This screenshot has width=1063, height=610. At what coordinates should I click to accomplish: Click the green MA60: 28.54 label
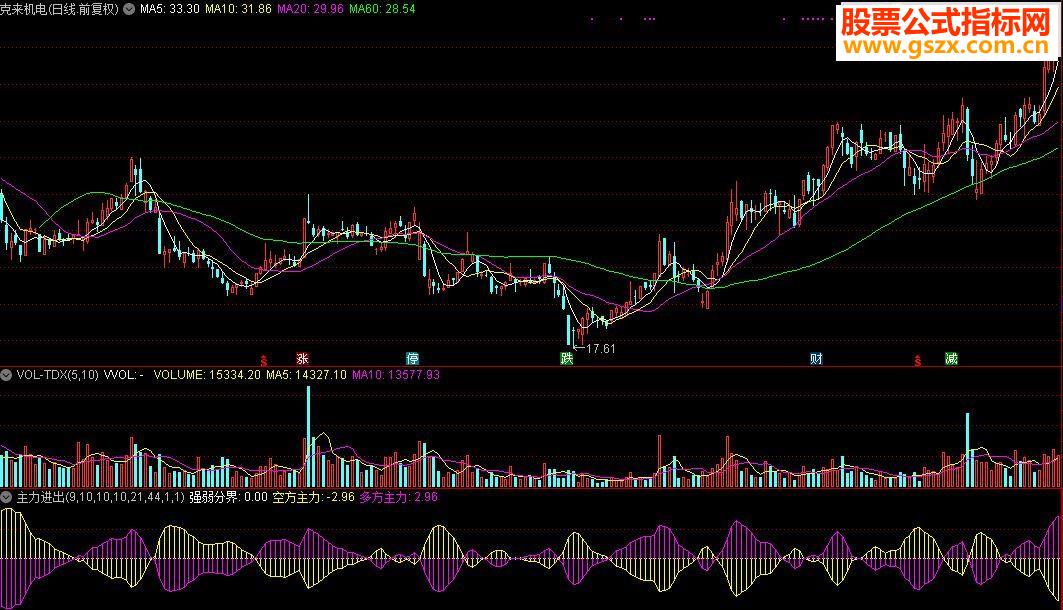382,9
